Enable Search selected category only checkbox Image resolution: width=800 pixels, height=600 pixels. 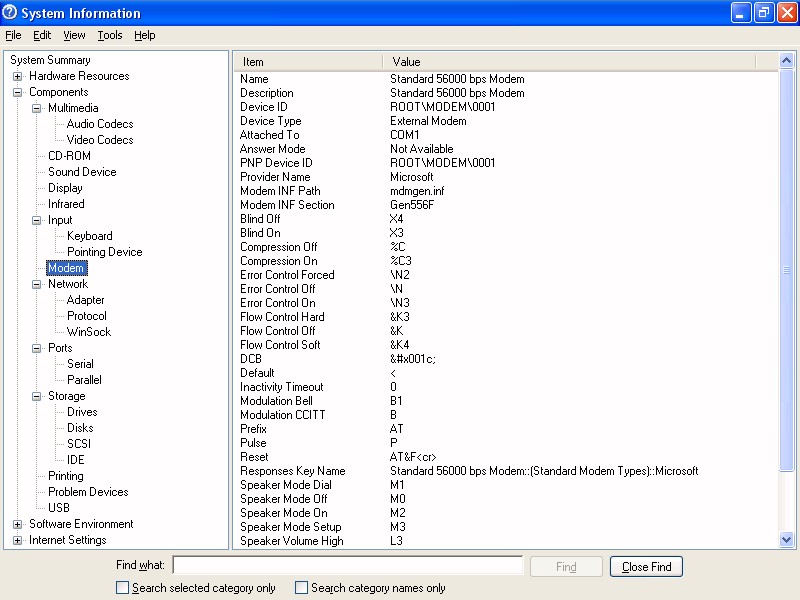point(123,588)
